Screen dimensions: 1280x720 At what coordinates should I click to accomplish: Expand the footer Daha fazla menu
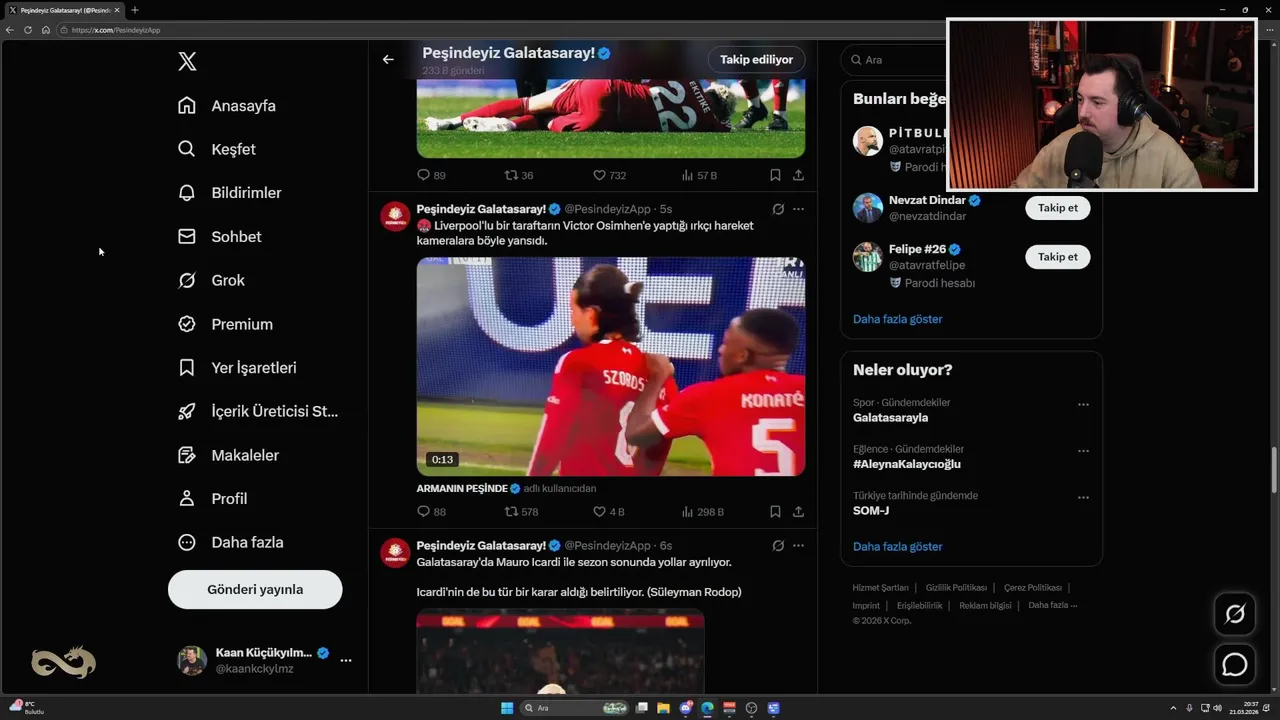(1052, 605)
